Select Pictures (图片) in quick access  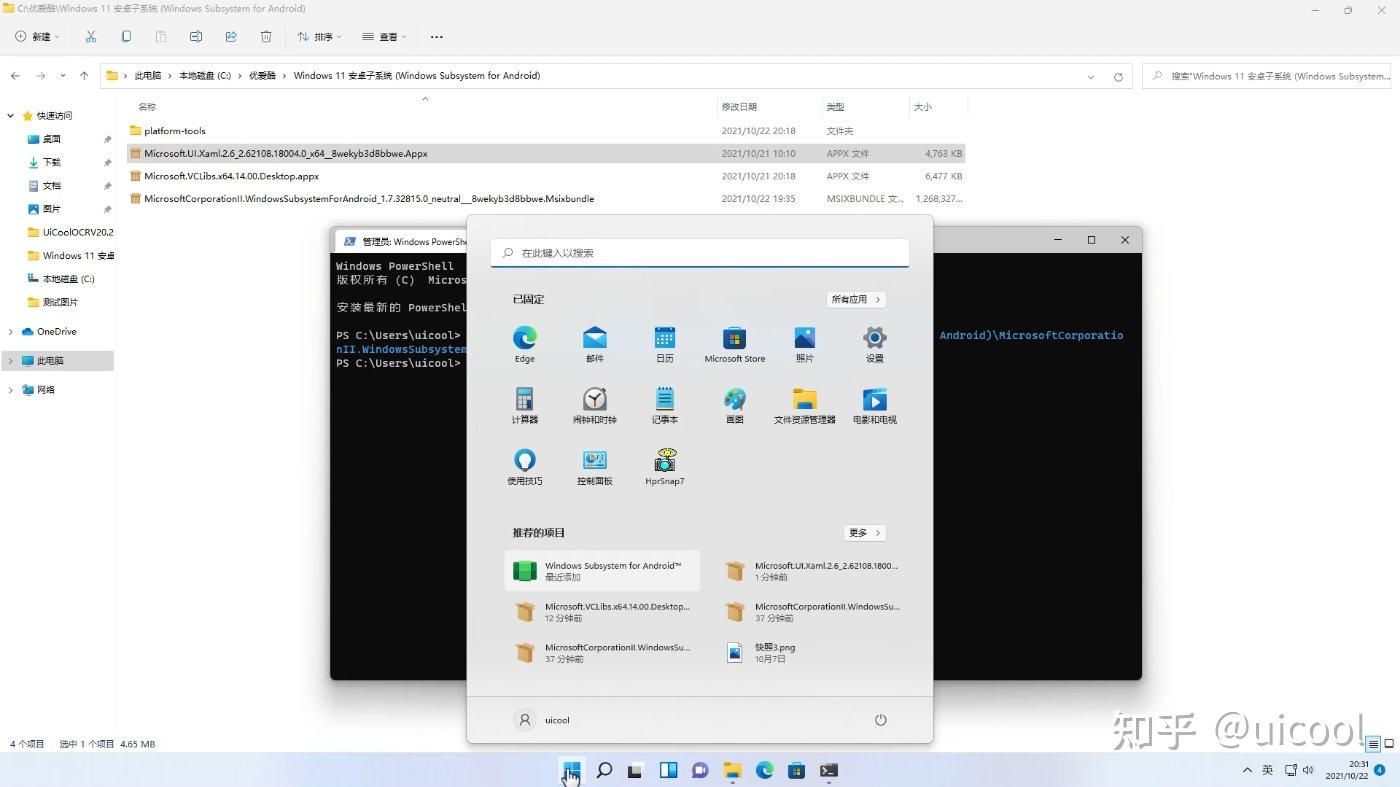tap(52, 209)
